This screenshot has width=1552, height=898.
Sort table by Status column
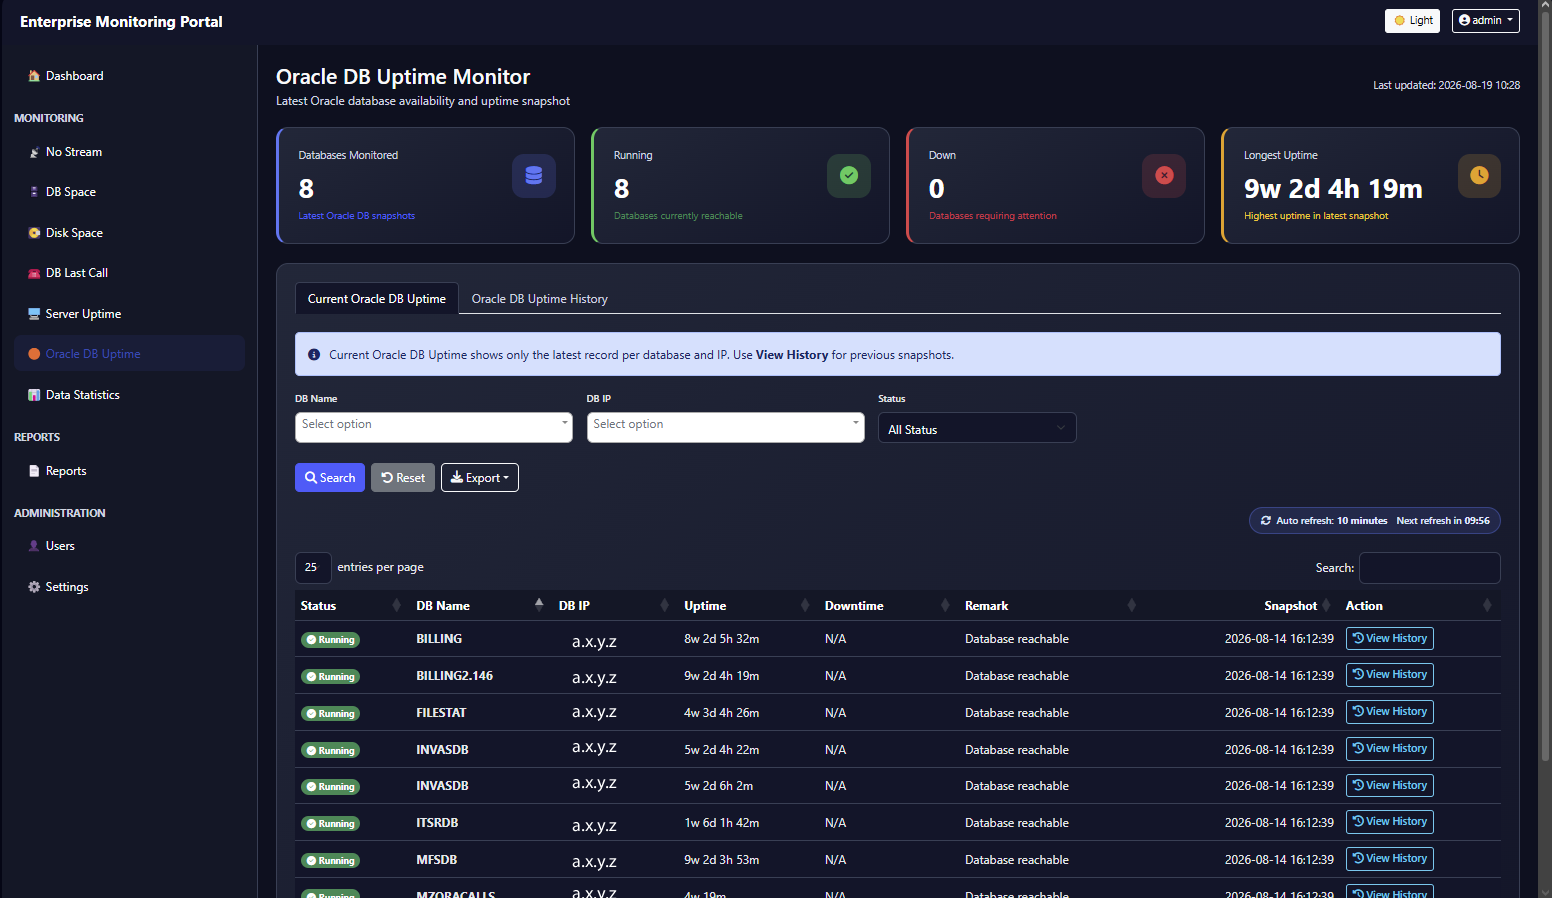pos(352,606)
